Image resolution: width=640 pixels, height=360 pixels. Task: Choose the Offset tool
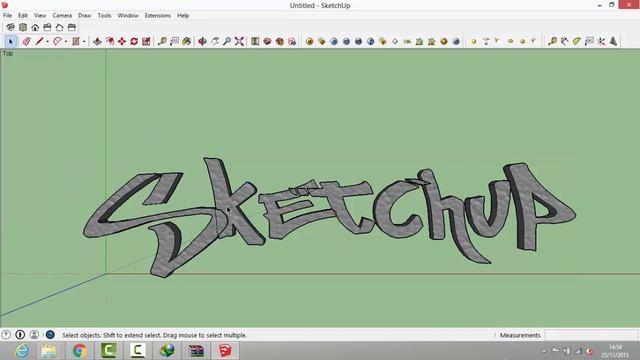tap(109, 41)
